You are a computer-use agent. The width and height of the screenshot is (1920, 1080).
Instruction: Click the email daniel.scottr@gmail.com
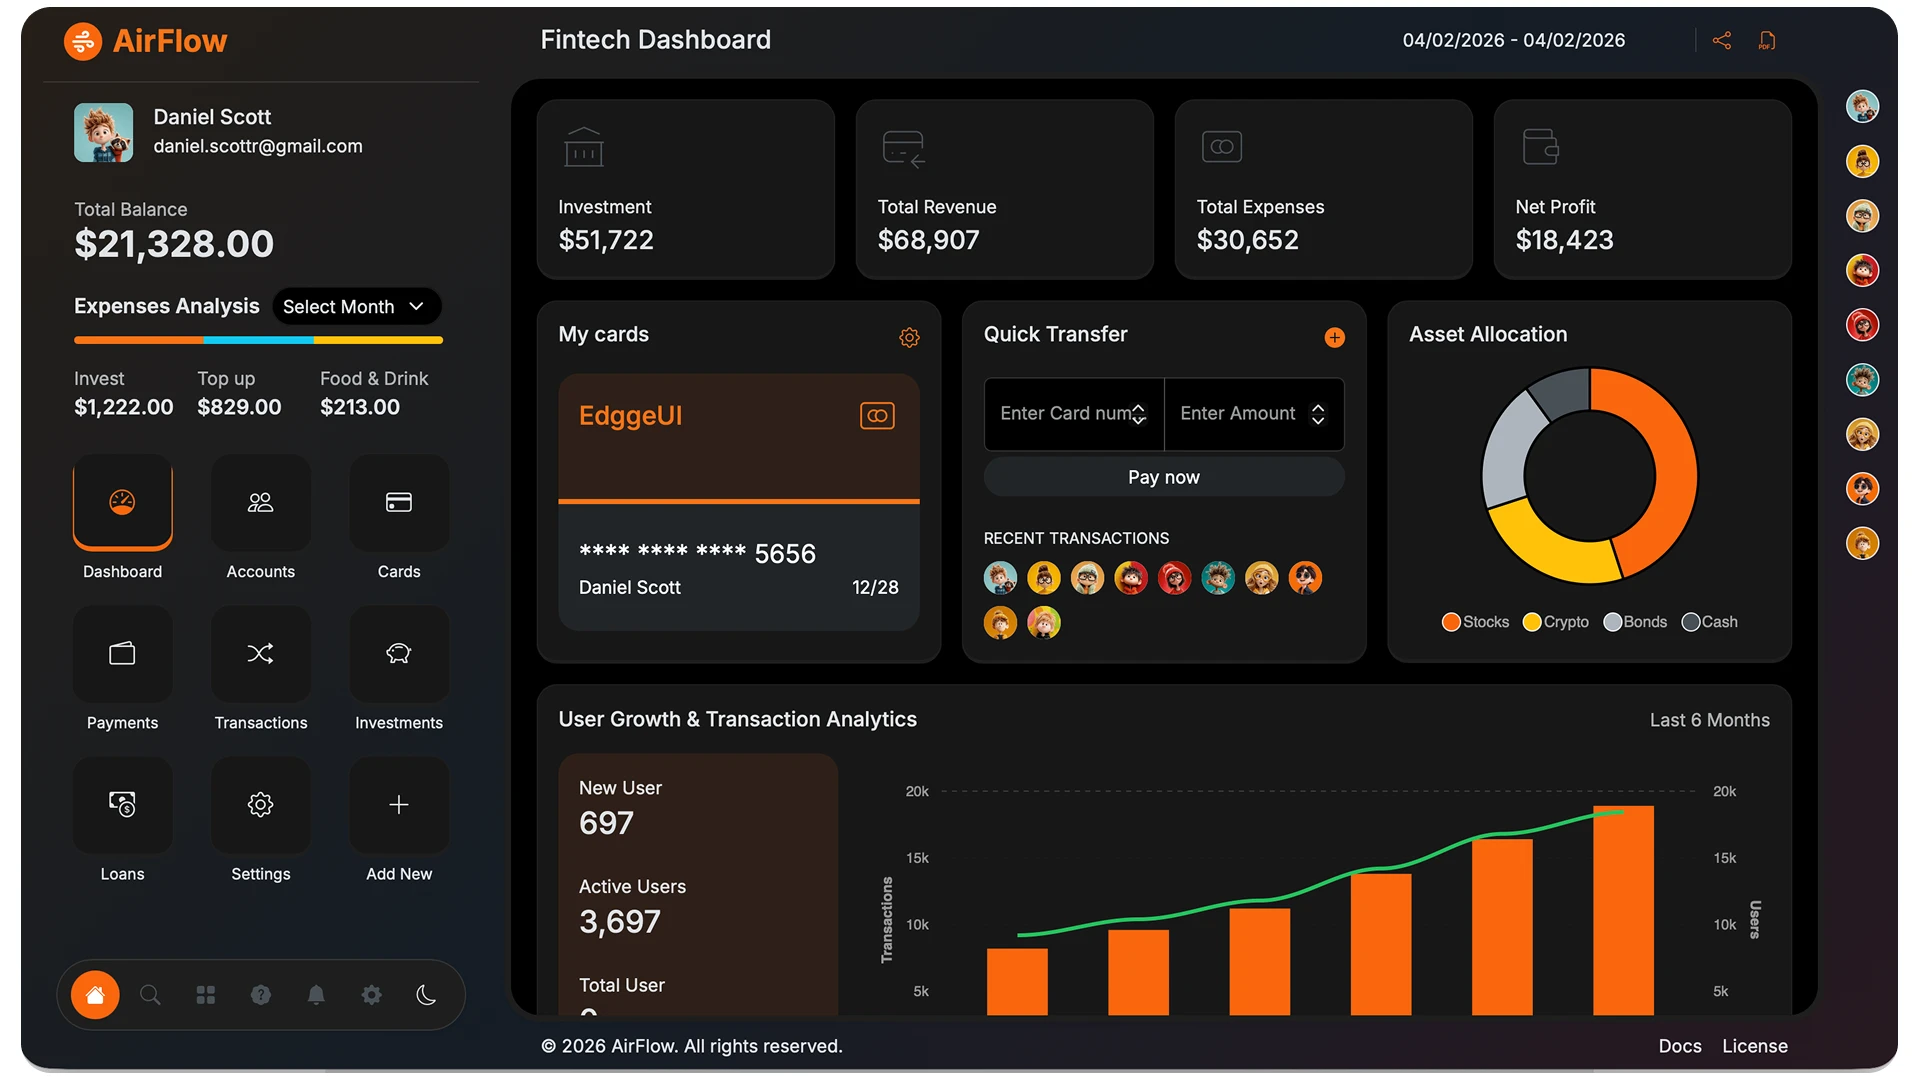pos(258,146)
